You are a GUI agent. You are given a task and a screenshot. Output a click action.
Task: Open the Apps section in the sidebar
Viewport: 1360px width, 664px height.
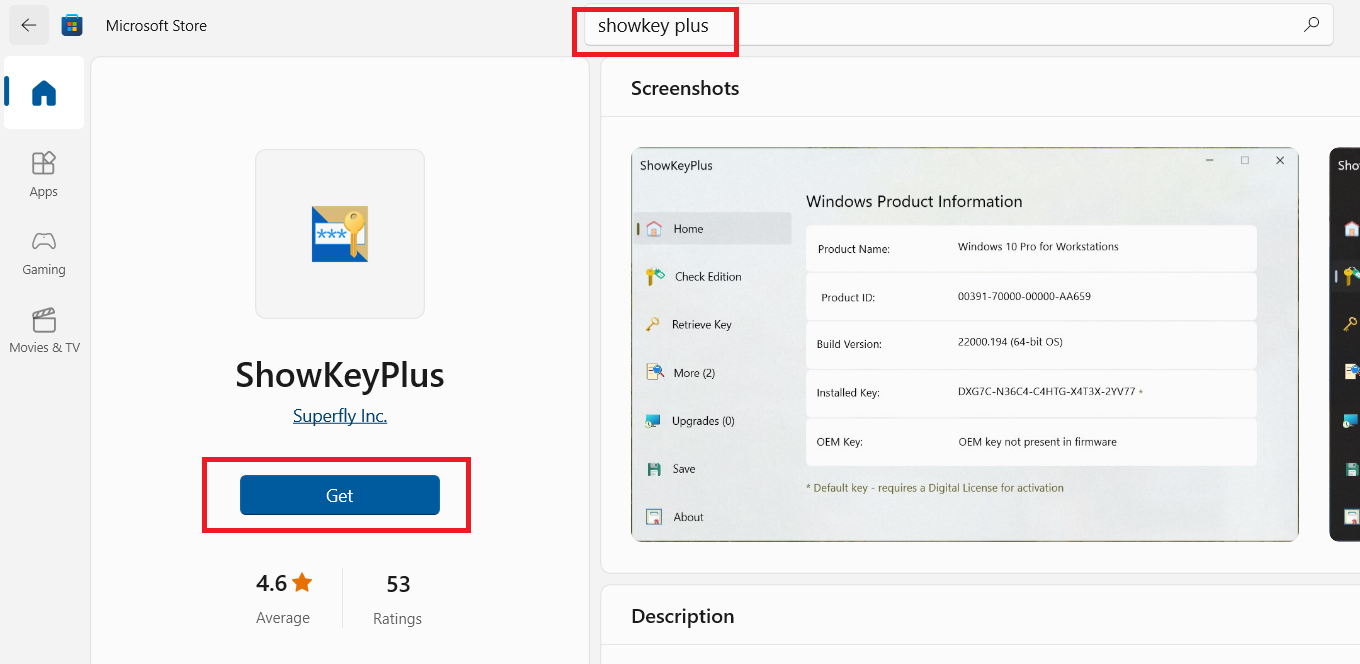pyautogui.click(x=44, y=174)
